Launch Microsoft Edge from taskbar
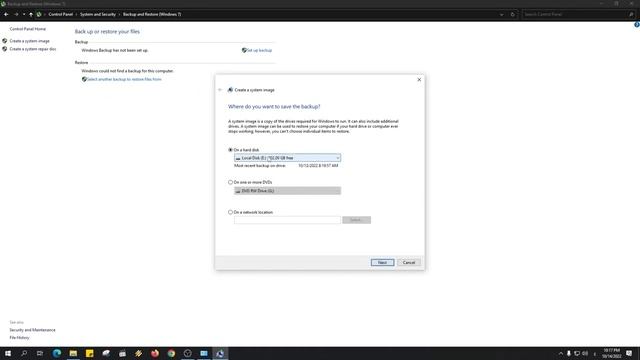The height and width of the screenshot is (360, 640). (x=57, y=353)
